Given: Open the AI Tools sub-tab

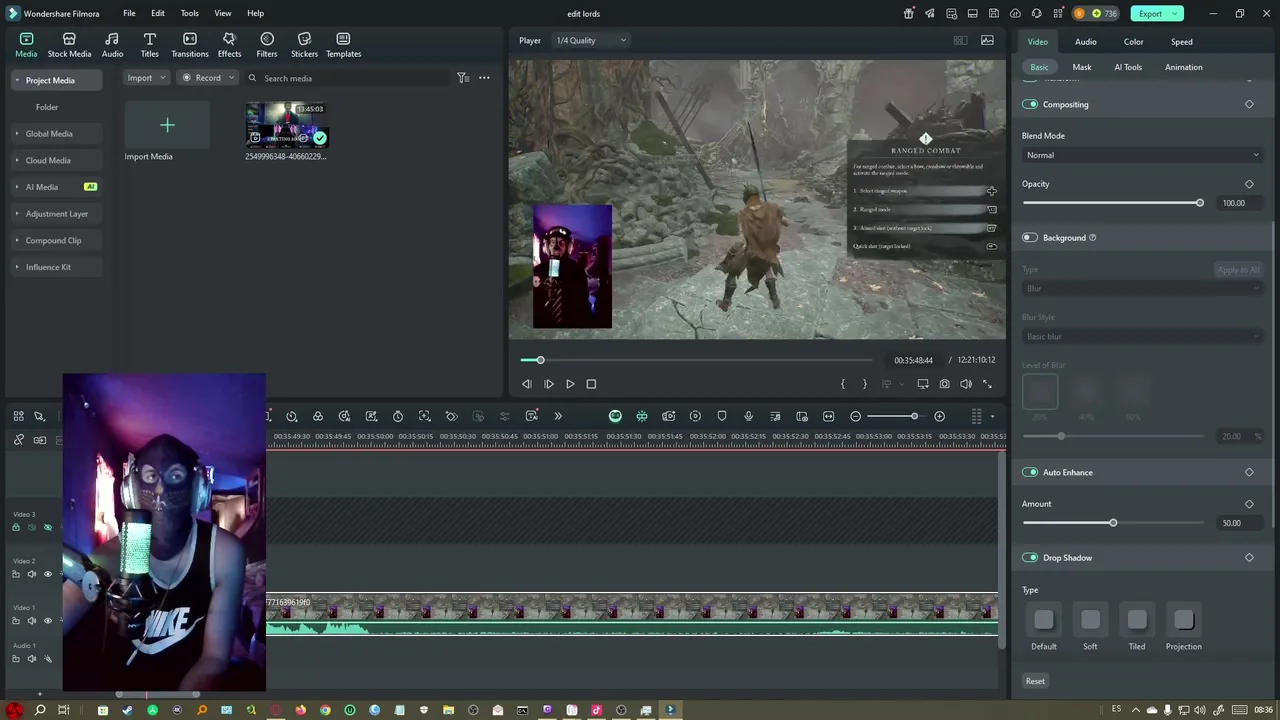Looking at the screenshot, I should (1128, 67).
